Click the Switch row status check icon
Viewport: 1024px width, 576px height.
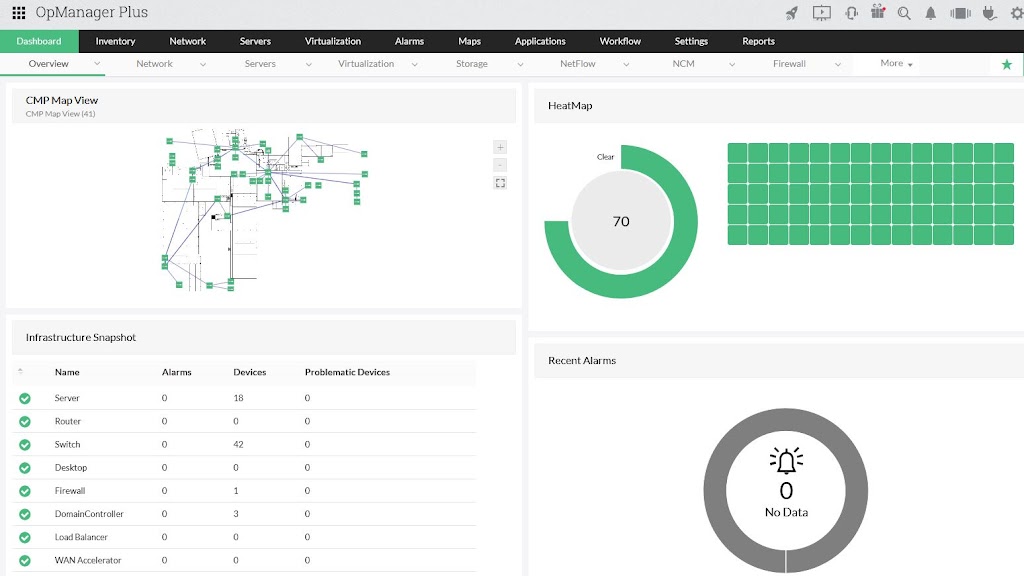(x=25, y=445)
